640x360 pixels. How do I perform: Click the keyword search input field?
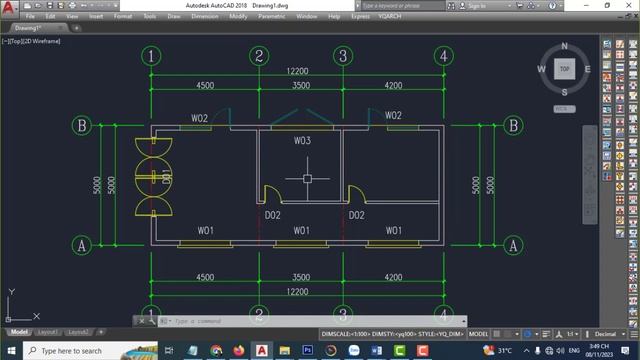point(403,6)
